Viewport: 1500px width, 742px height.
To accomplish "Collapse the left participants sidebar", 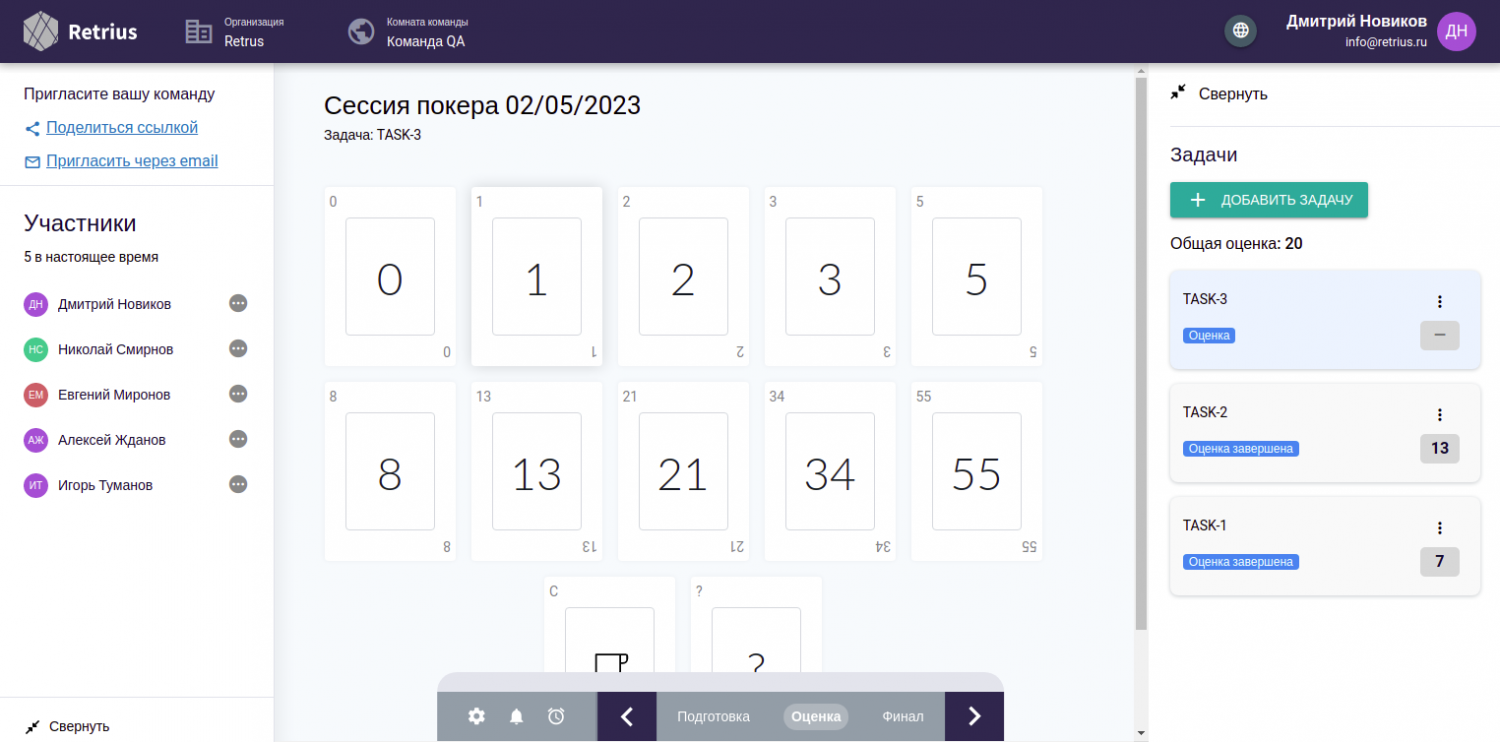I will (68, 726).
